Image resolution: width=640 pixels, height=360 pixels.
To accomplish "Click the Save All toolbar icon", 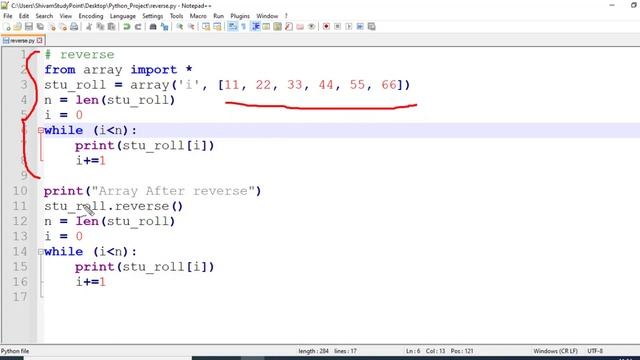I will click(x=40, y=27).
